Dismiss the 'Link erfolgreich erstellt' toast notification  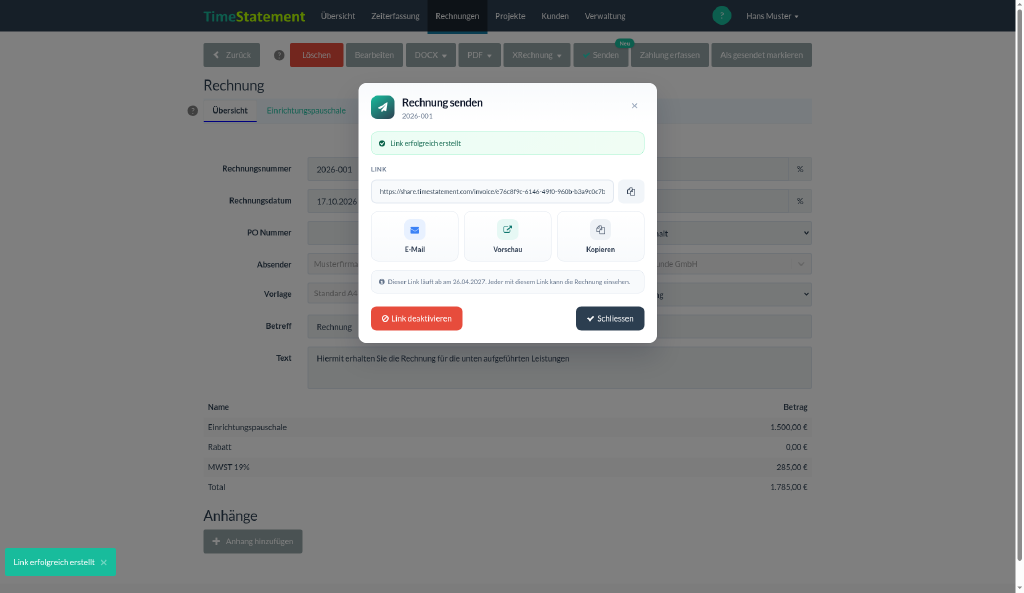pyautogui.click(x=103, y=562)
